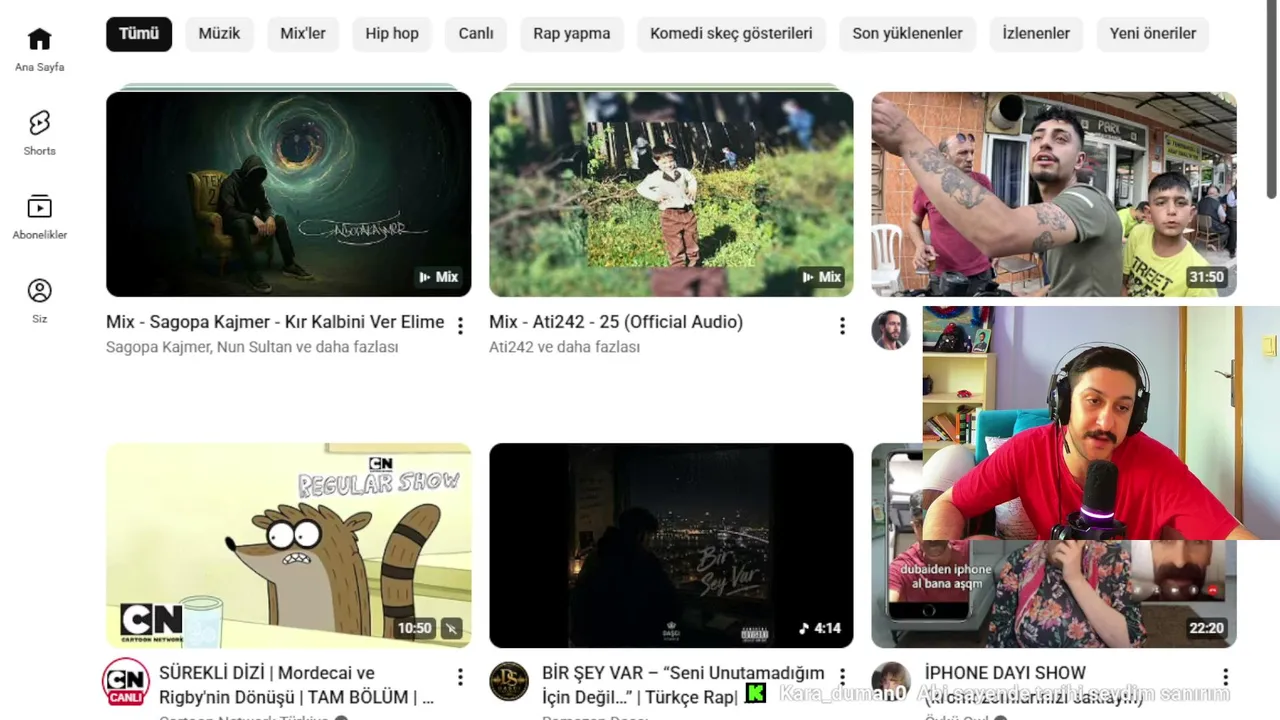The height and width of the screenshot is (720, 1280).
Task: Open the Shorts sidebar icon
Action: pos(39,123)
